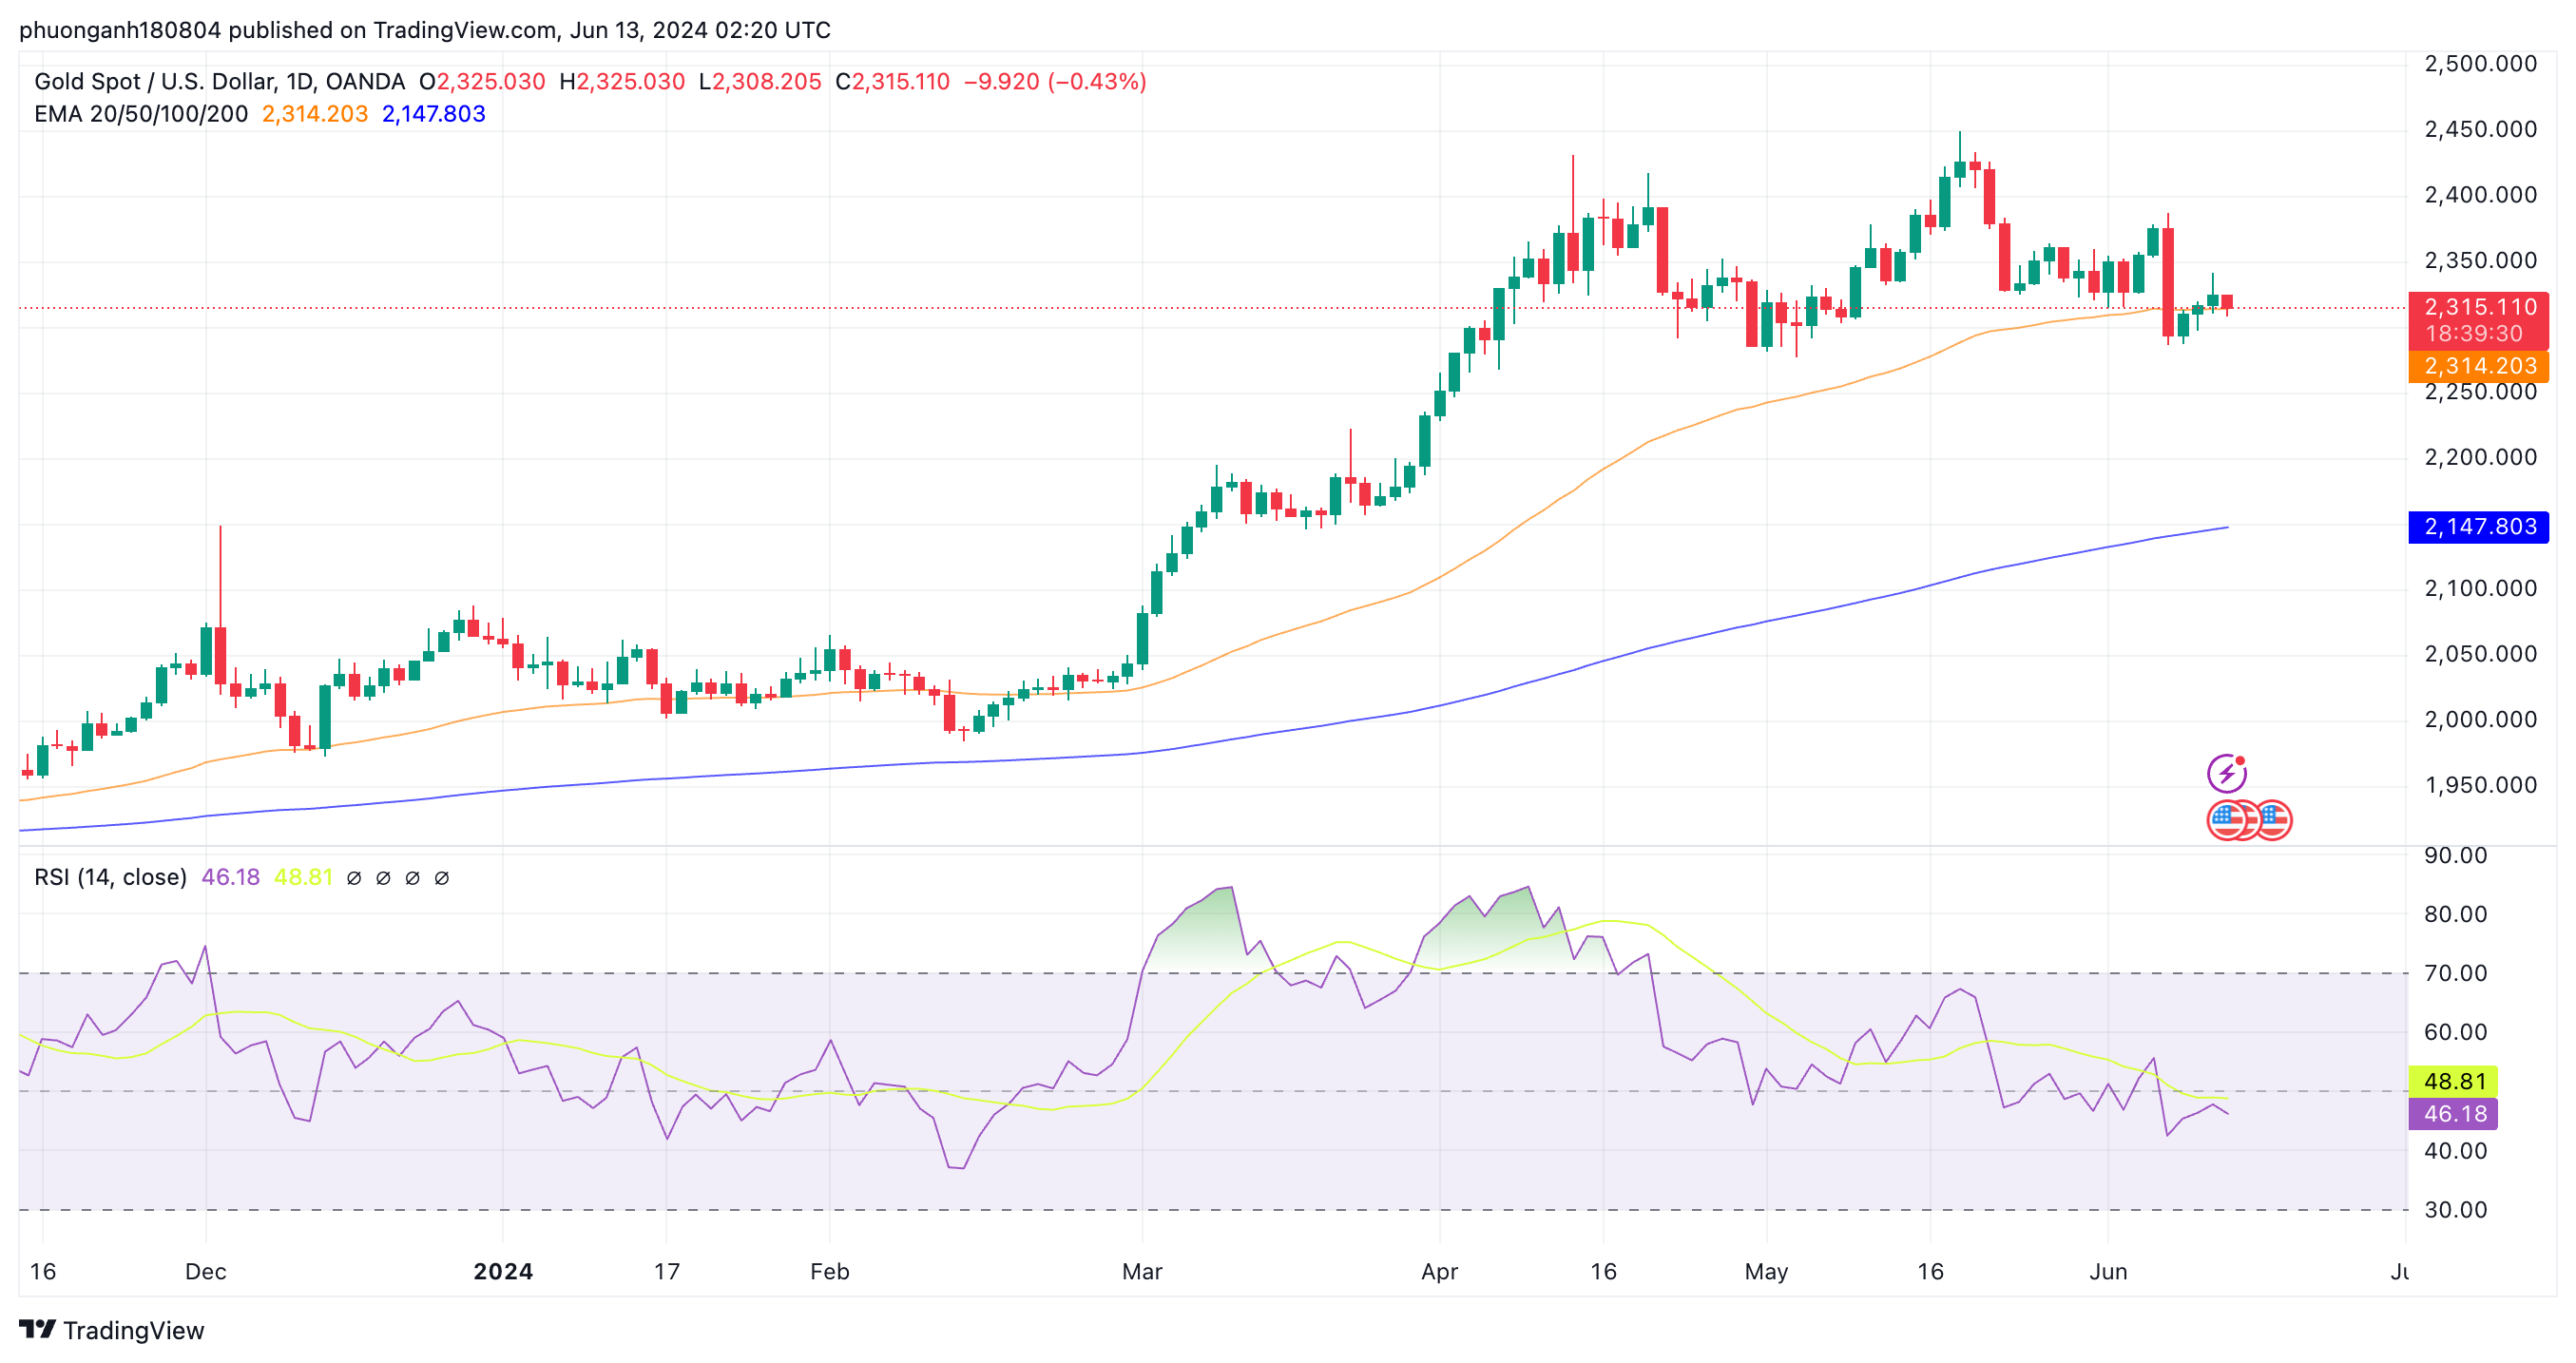
Task: Click the open price O2,325.030 in legend
Action: 482,81
